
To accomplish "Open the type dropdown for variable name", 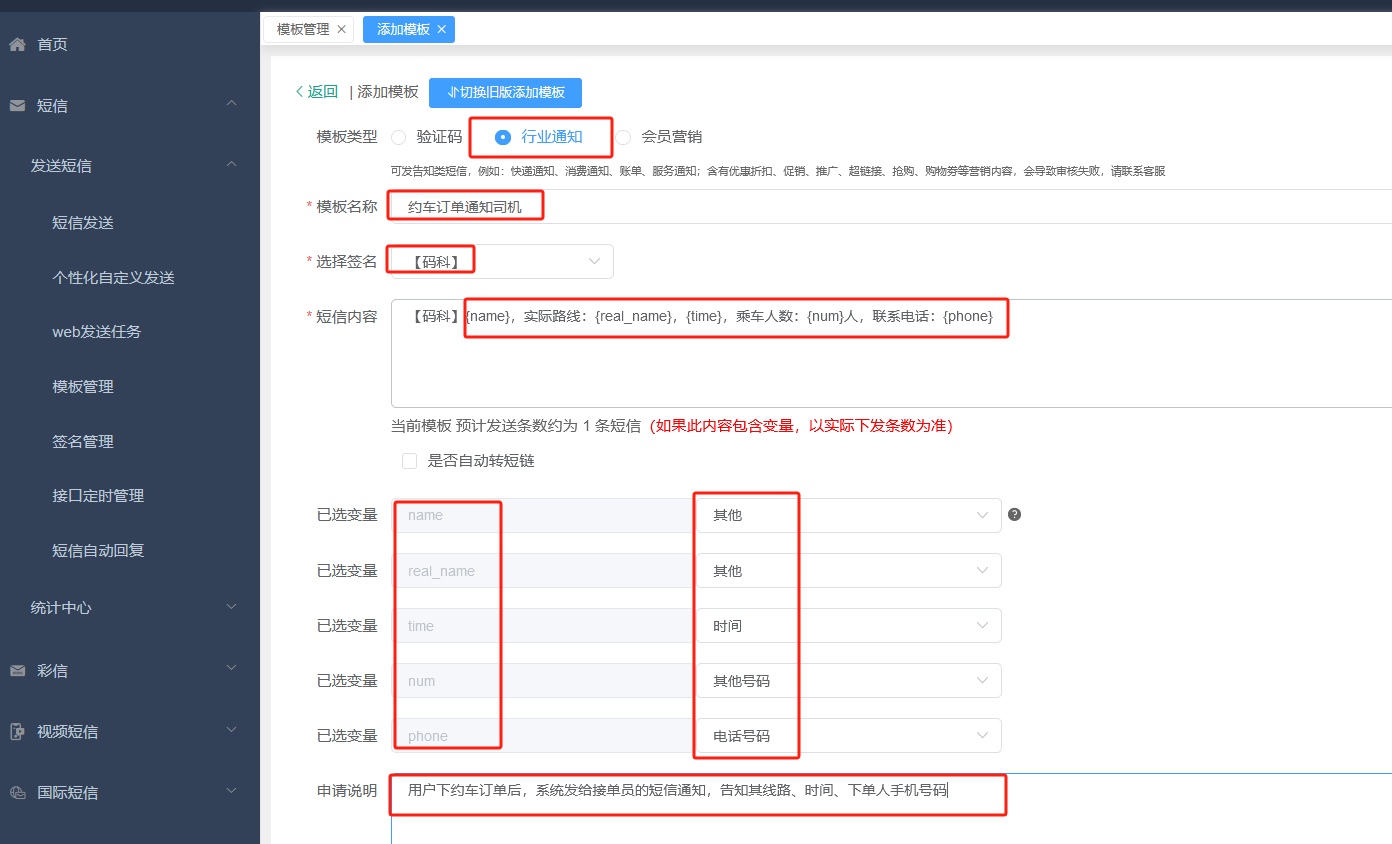I will pyautogui.click(x=849, y=515).
